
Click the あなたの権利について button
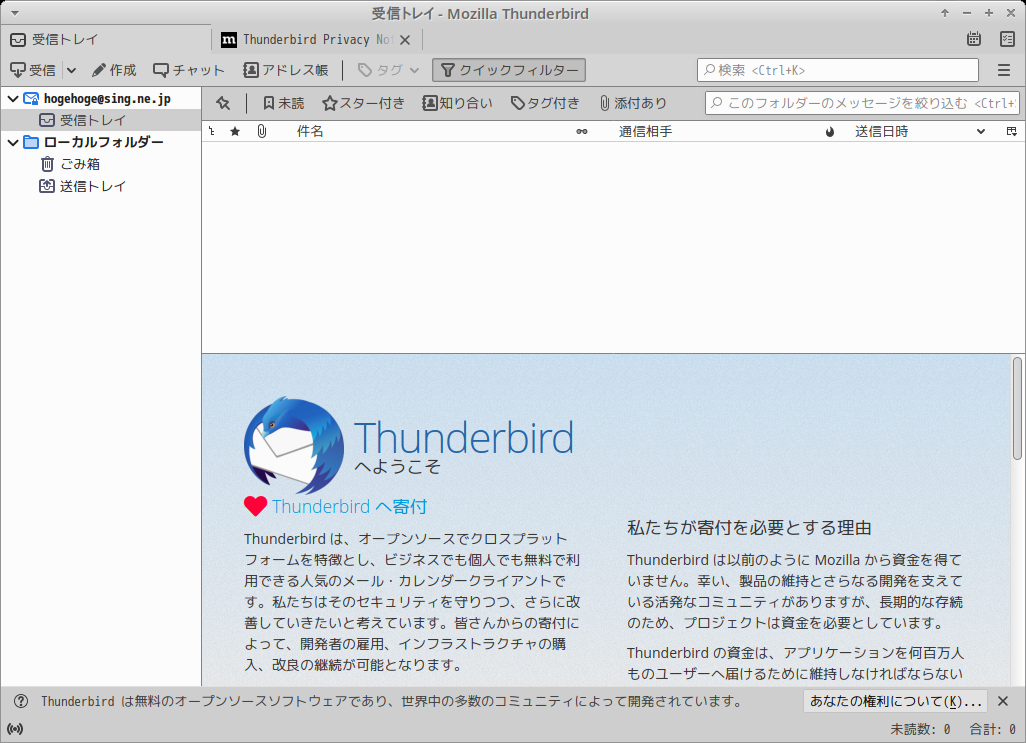[x=896, y=701]
